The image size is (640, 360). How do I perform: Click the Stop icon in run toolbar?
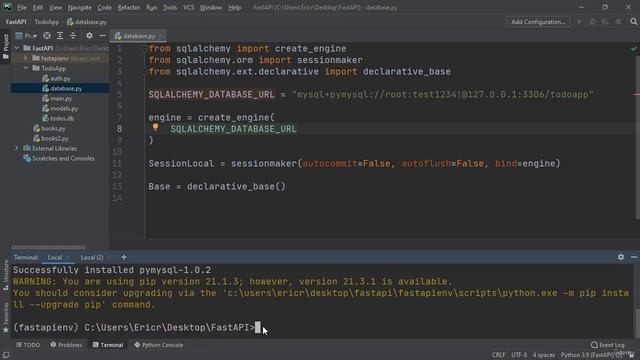click(x=619, y=22)
